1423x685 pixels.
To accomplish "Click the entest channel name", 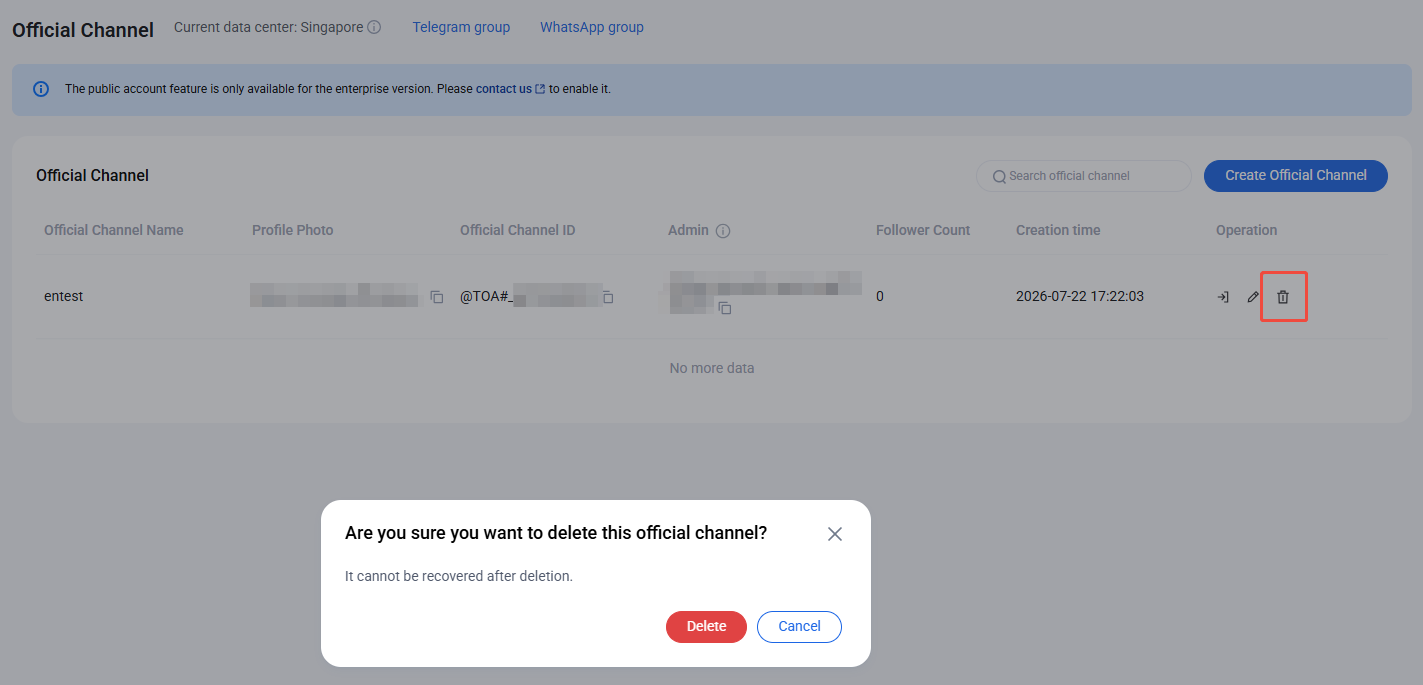I will (63, 296).
